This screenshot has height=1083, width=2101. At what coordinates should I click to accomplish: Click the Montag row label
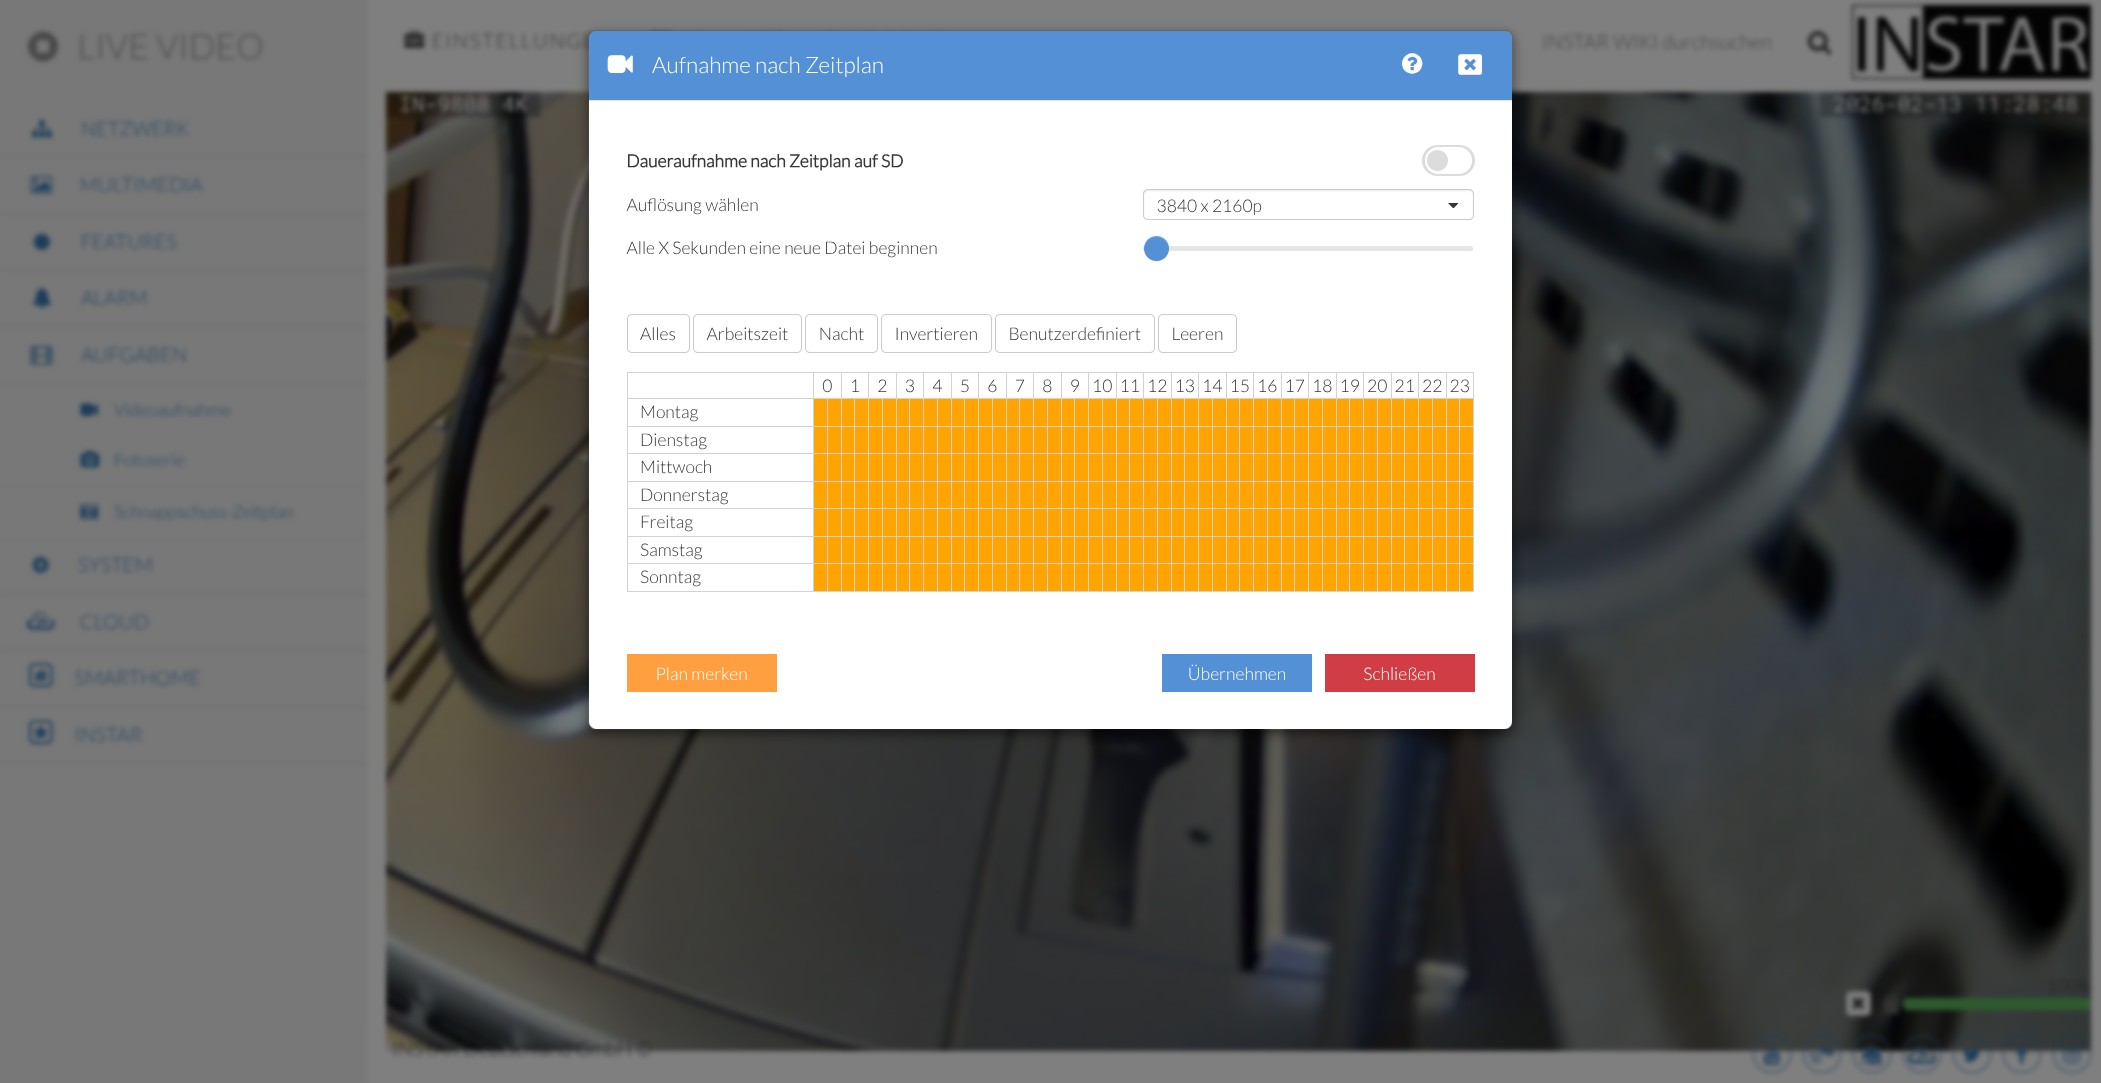[x=669, y=412]
